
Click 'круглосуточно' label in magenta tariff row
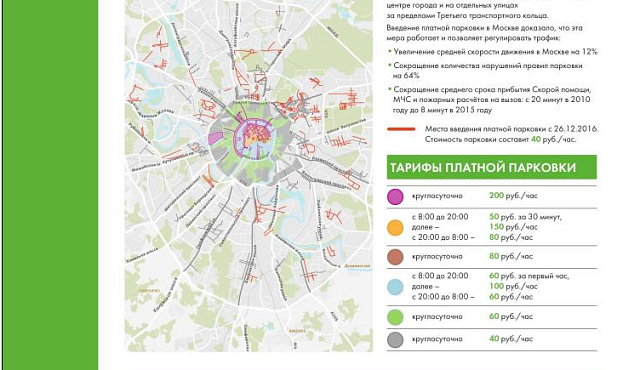pyautogui.click(x=437, y=196)
